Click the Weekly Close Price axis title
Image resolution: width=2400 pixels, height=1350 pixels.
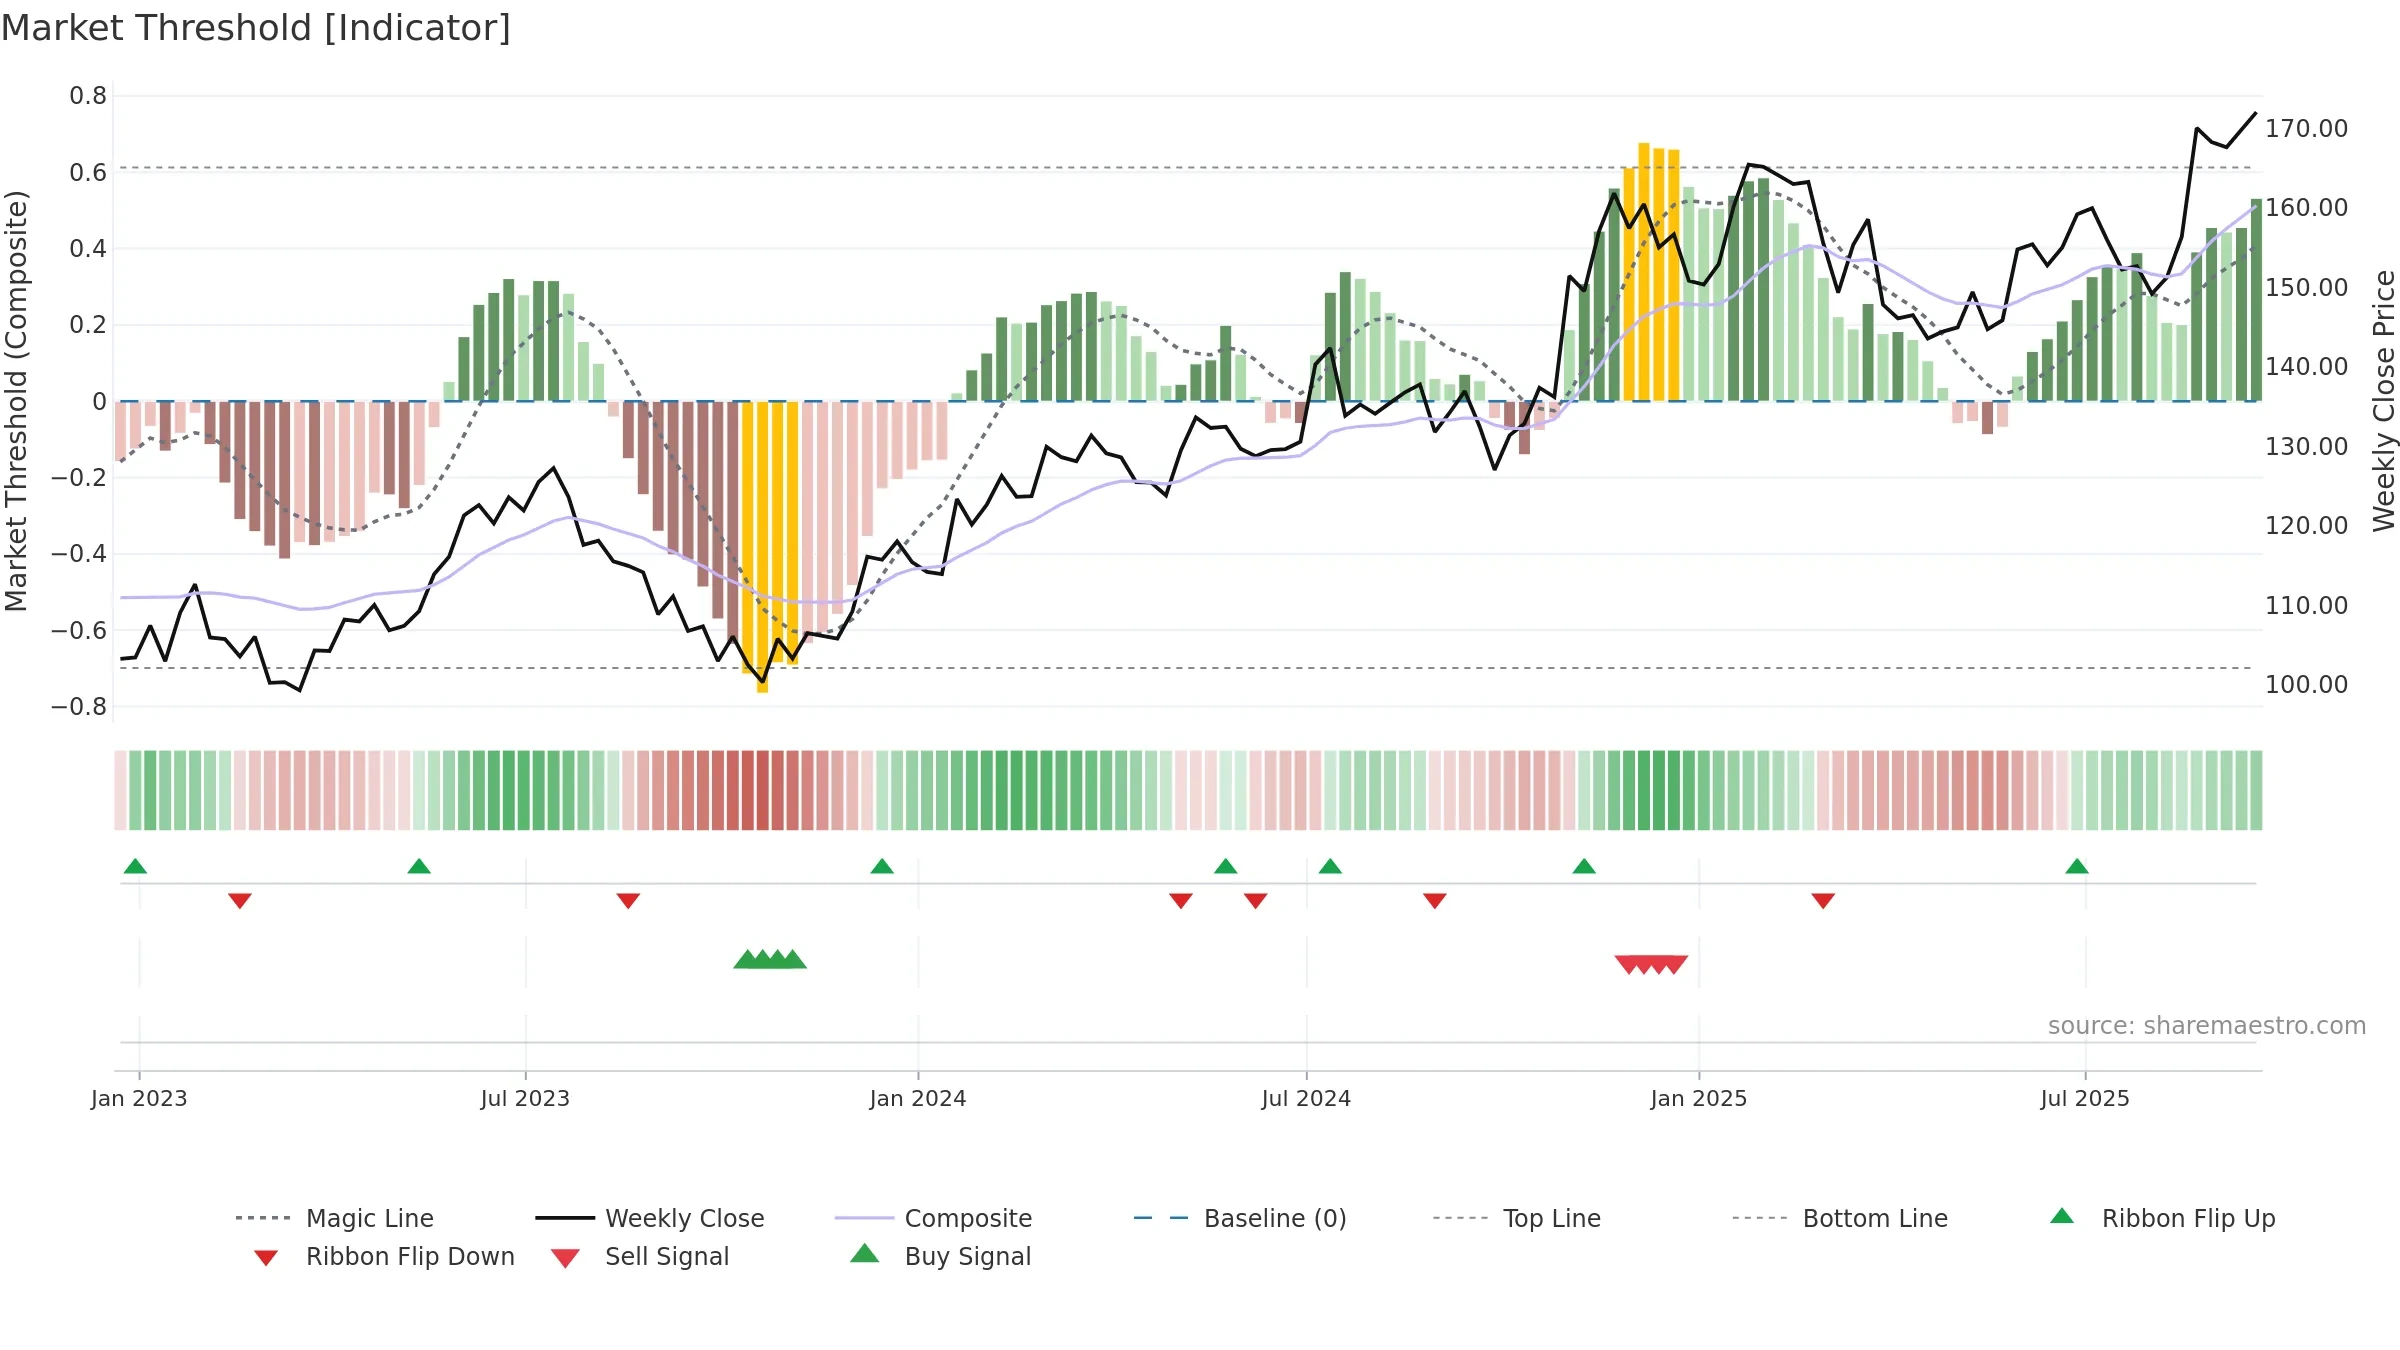click(2384, 400)
